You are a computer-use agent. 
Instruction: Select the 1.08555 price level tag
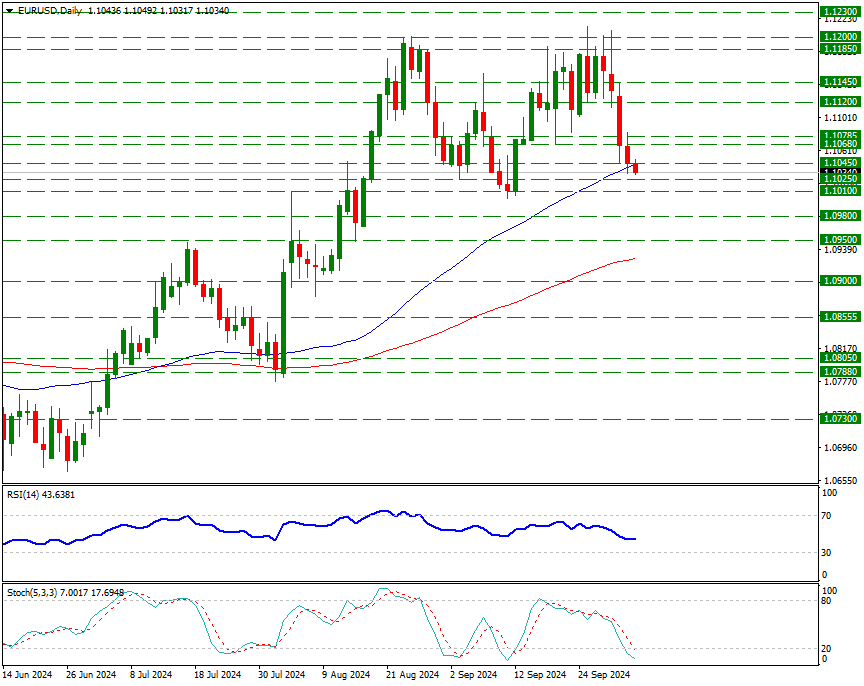(x=840, y=317)
